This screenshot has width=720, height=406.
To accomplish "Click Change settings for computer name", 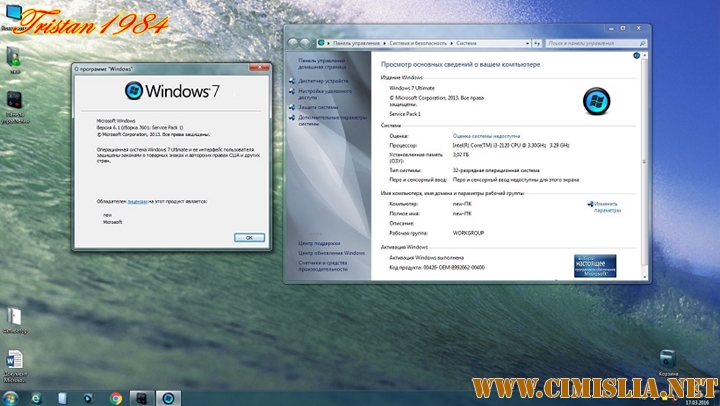I will (x=606, y=207).
